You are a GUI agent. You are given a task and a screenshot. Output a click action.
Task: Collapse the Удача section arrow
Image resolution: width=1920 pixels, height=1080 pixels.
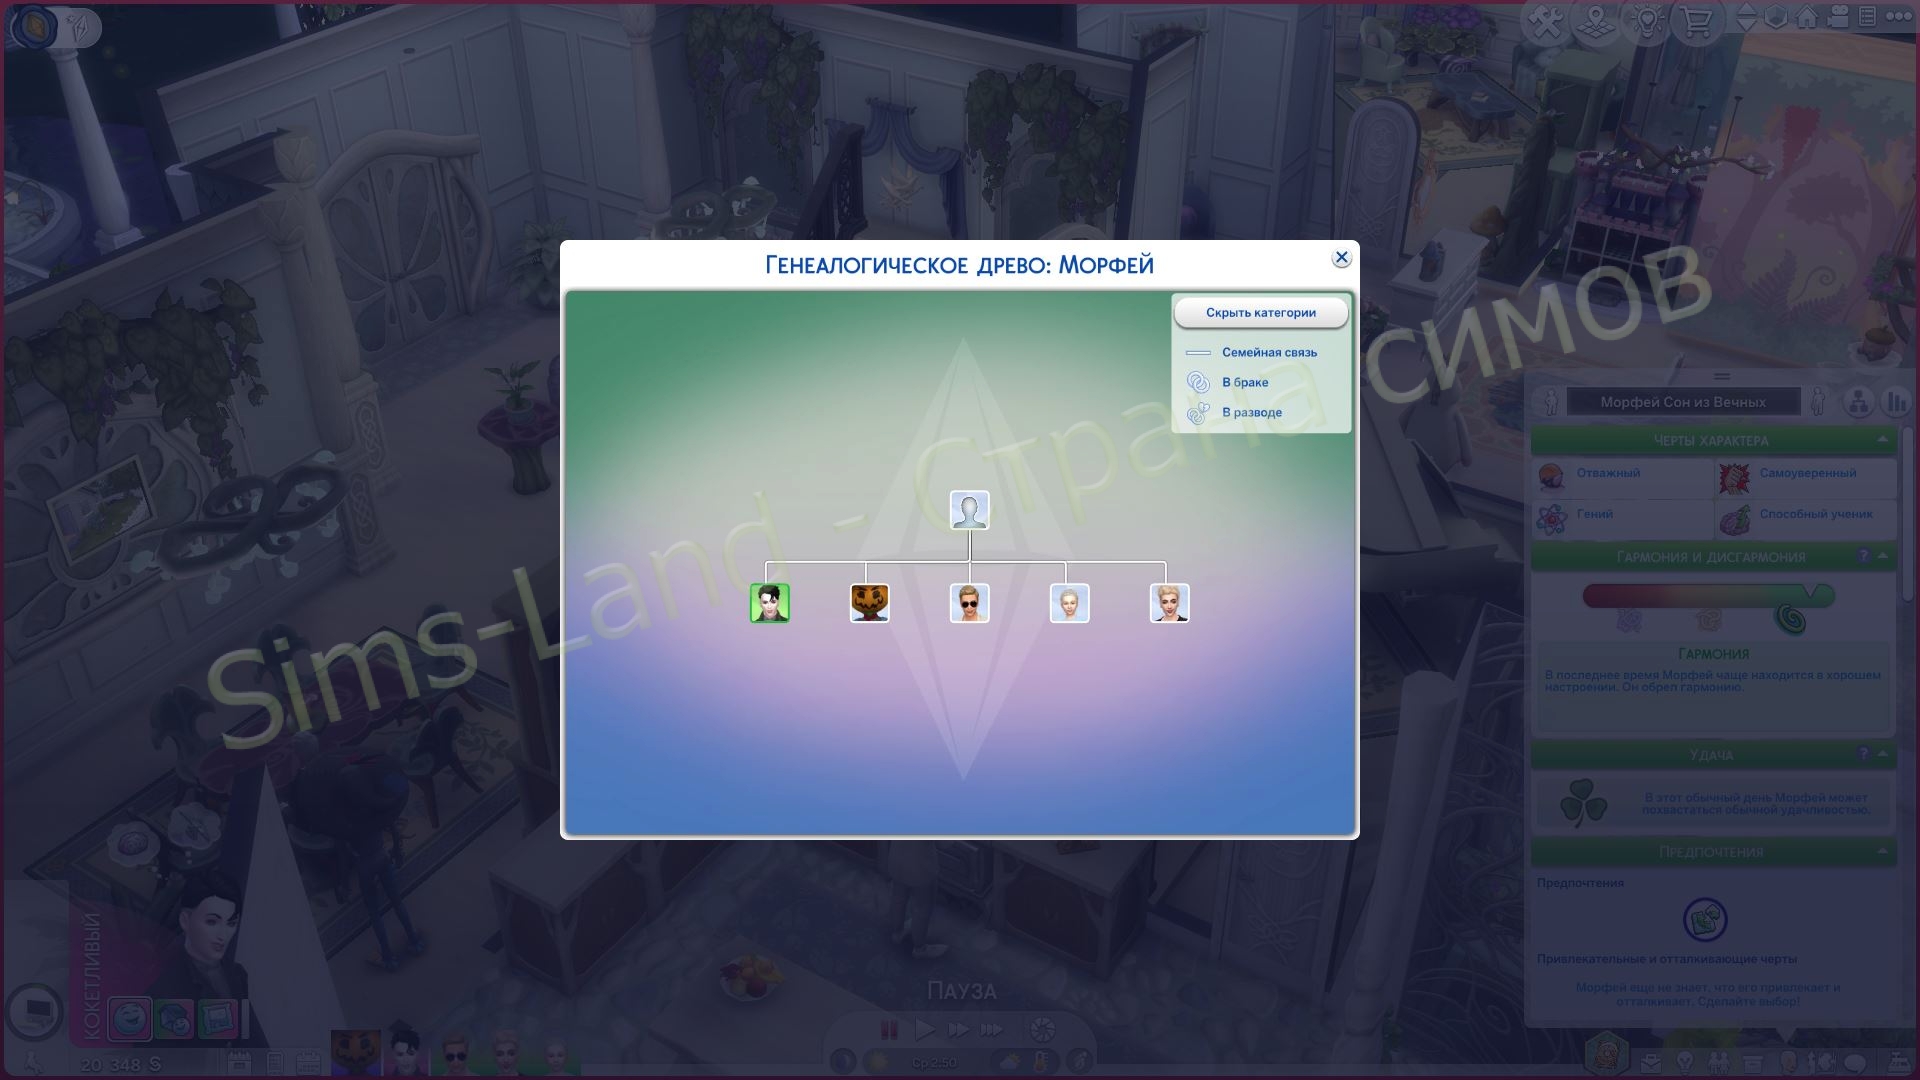[x=1882, y=754]
